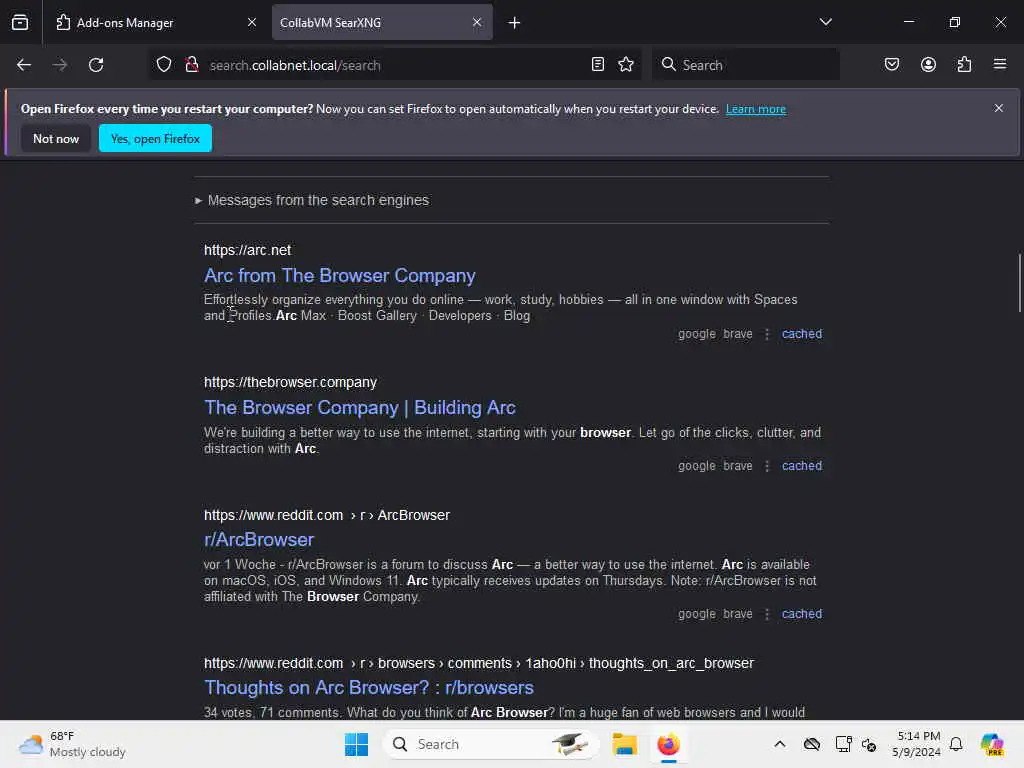Go back to previous page
The height and width of the screenshot is (768, 1024).
tap(24, 65)
